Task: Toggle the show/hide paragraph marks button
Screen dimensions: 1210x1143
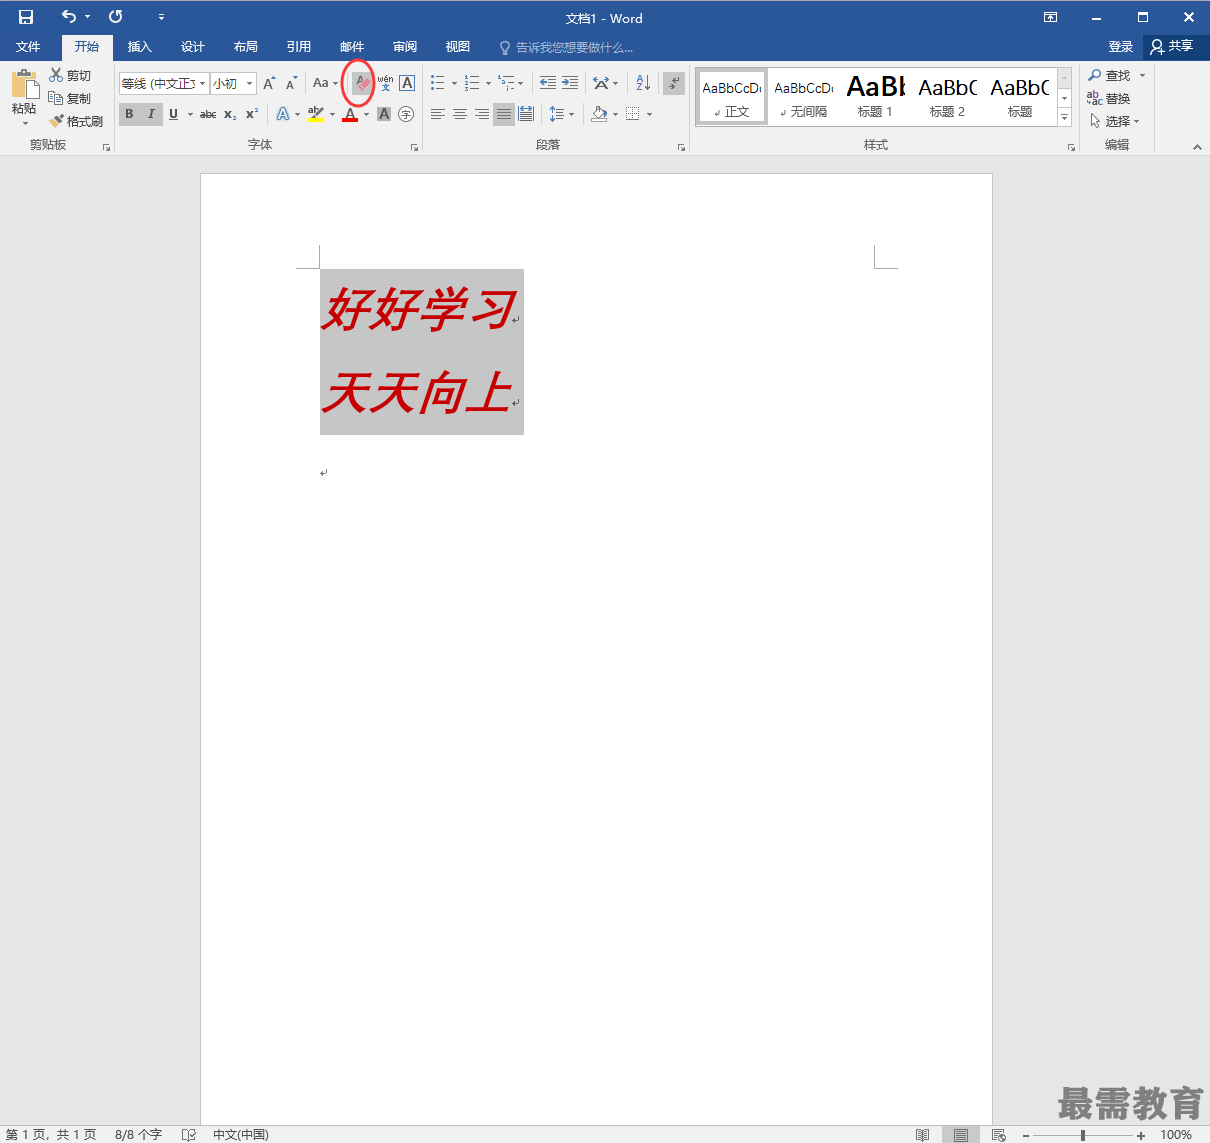Action: [x=674, y=84]
